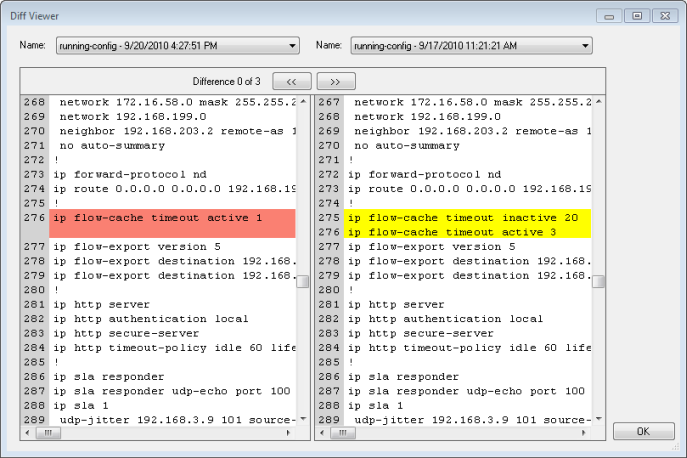Click left pane vertical scrollbar up arrow
The height and width of the screenshot is (458, 687).
[x=303, y=102]
